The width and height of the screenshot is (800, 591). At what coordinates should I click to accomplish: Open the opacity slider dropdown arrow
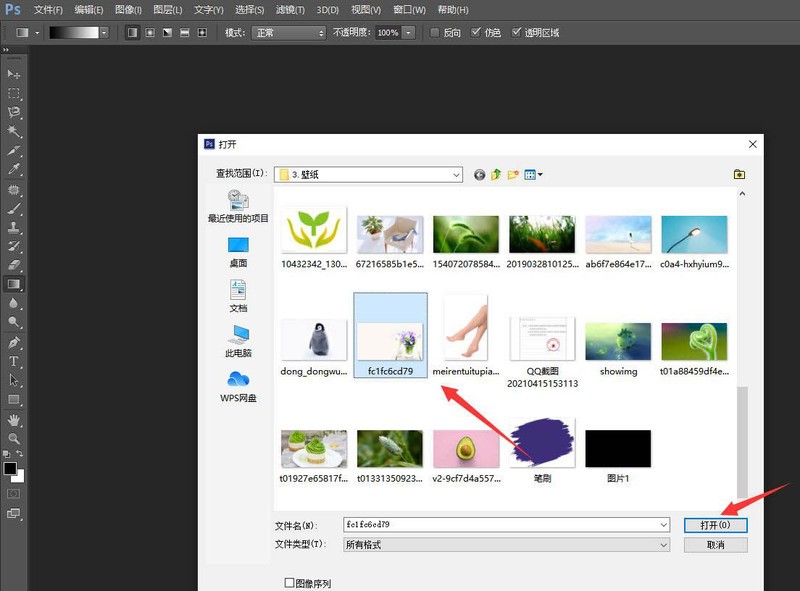[408, 33]
